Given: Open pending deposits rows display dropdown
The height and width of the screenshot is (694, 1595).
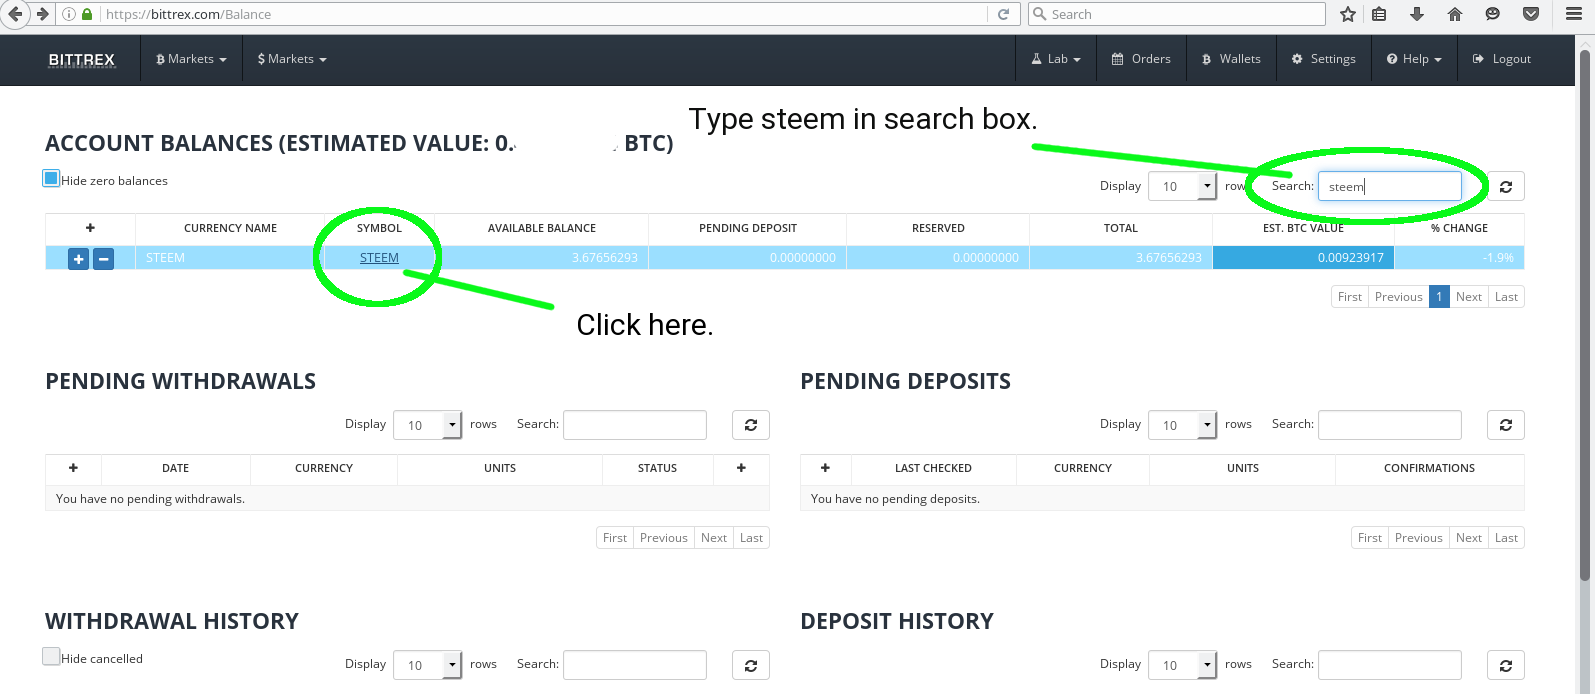Looking at the screenshot, I should 1182,425.
